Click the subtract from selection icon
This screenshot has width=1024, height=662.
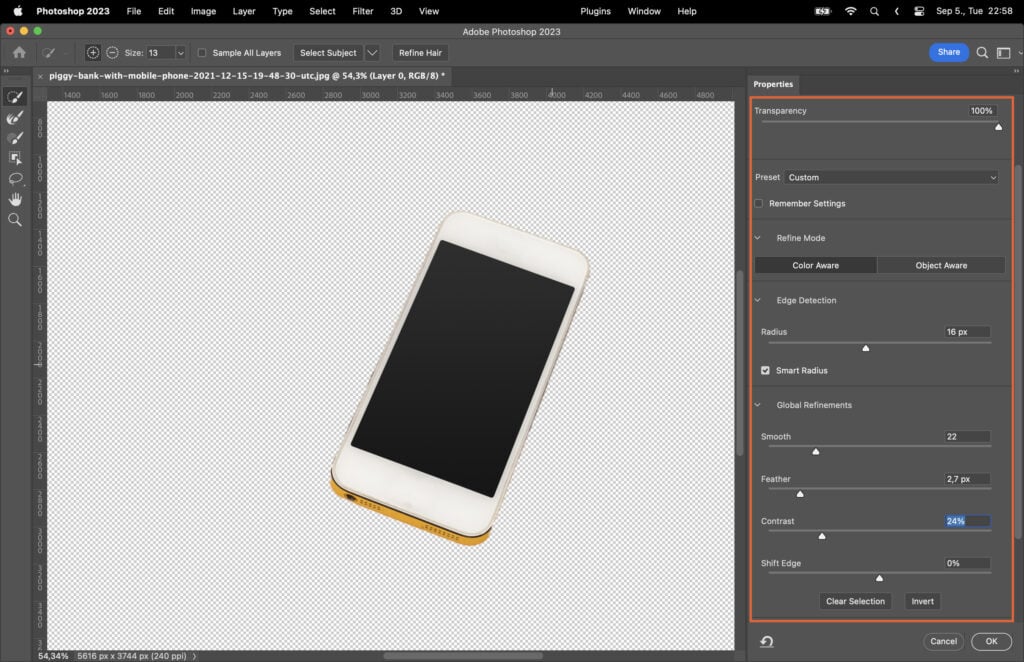[112, 52]
